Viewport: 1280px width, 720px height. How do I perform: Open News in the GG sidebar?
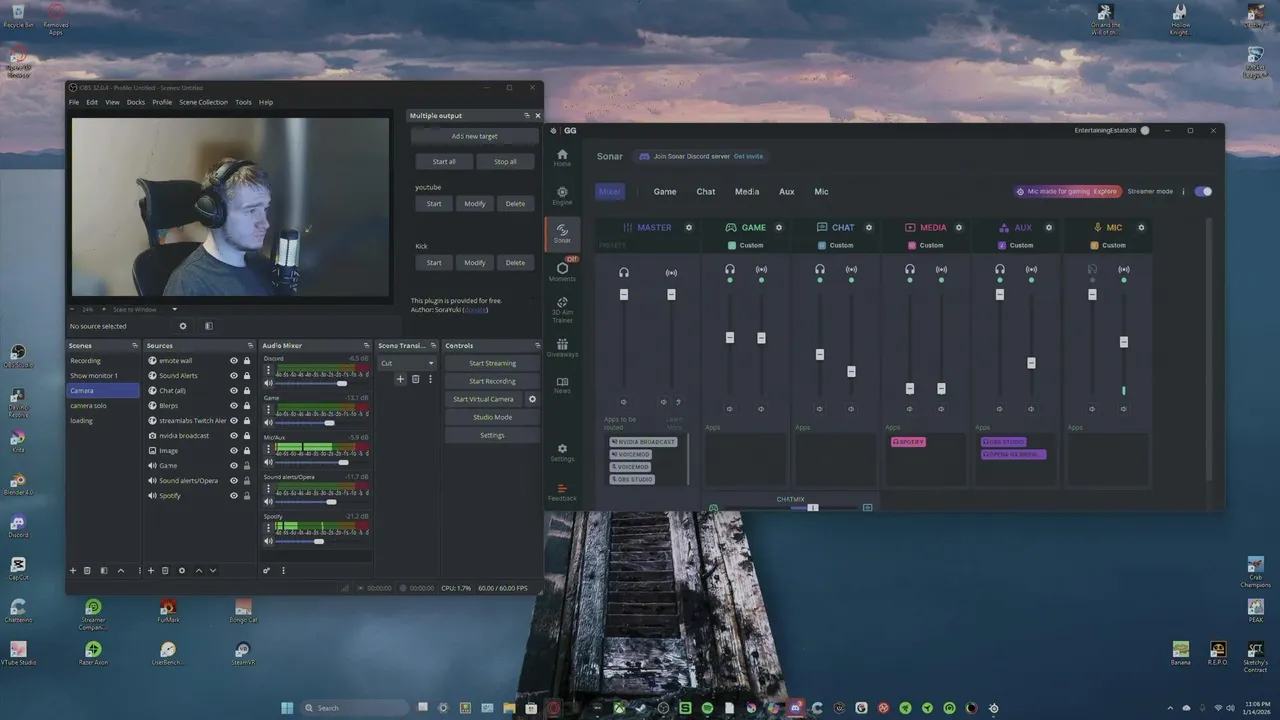point(562,385)
